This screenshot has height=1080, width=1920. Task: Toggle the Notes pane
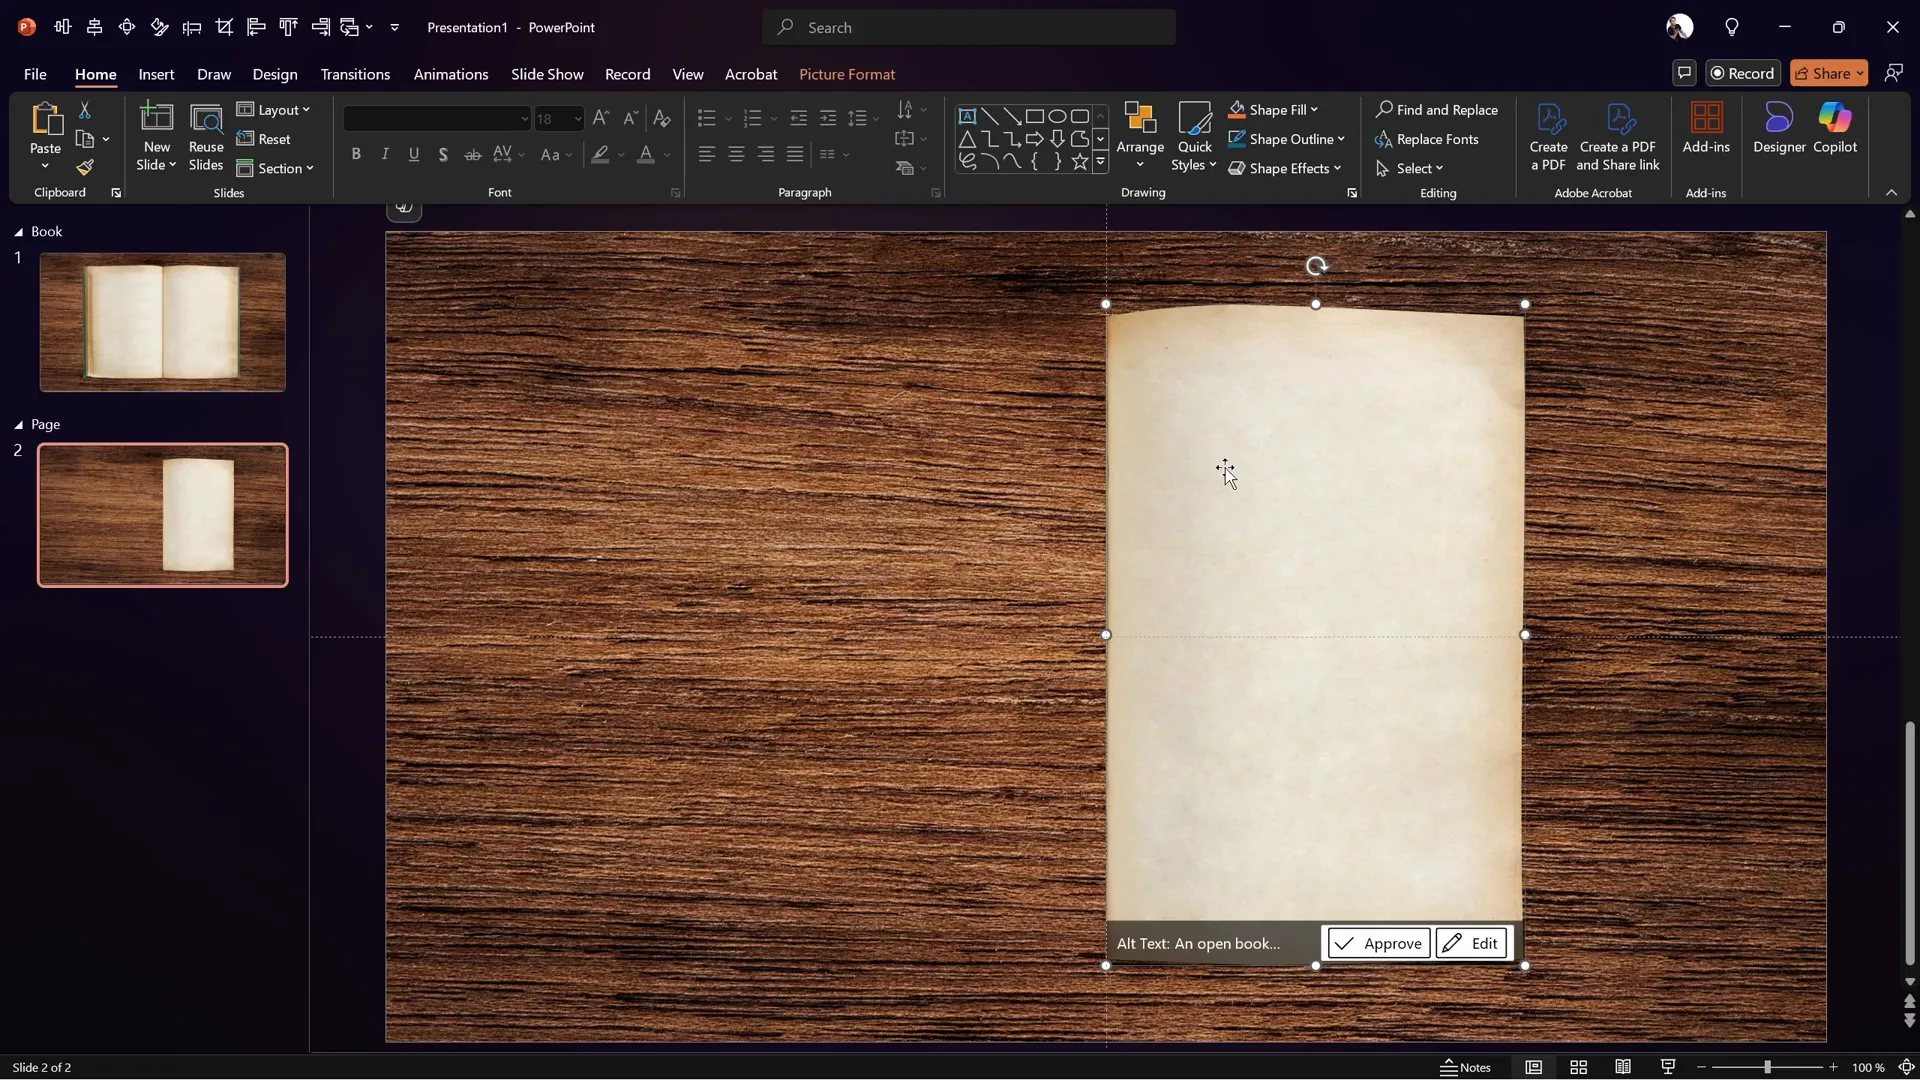pos(1466,1067)
